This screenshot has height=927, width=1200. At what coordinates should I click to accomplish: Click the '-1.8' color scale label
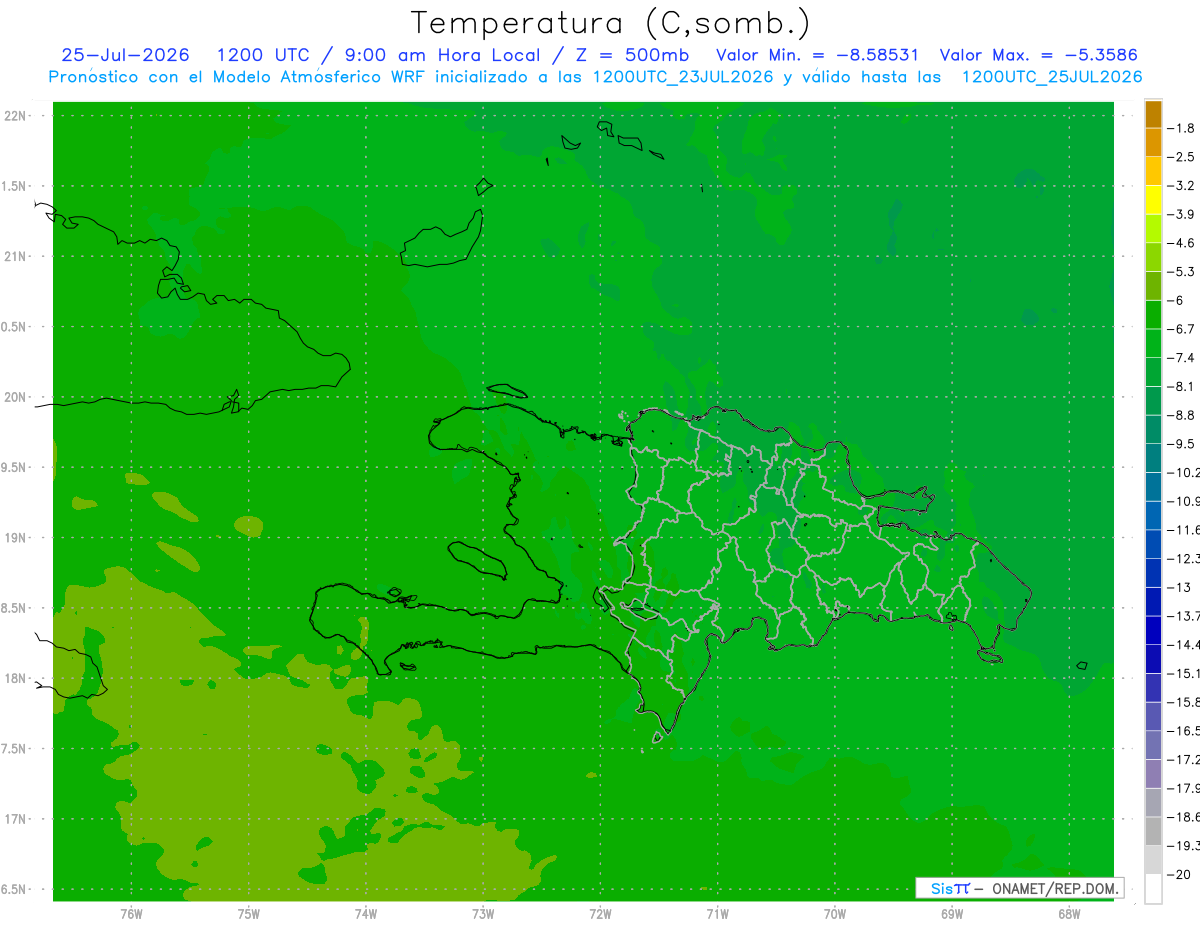[x=1182, y=128]
